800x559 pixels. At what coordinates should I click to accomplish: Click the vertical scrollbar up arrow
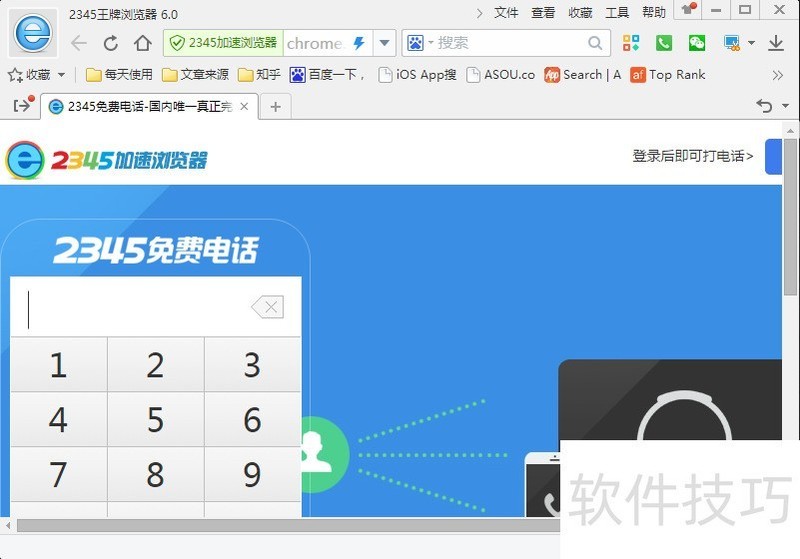790,131
